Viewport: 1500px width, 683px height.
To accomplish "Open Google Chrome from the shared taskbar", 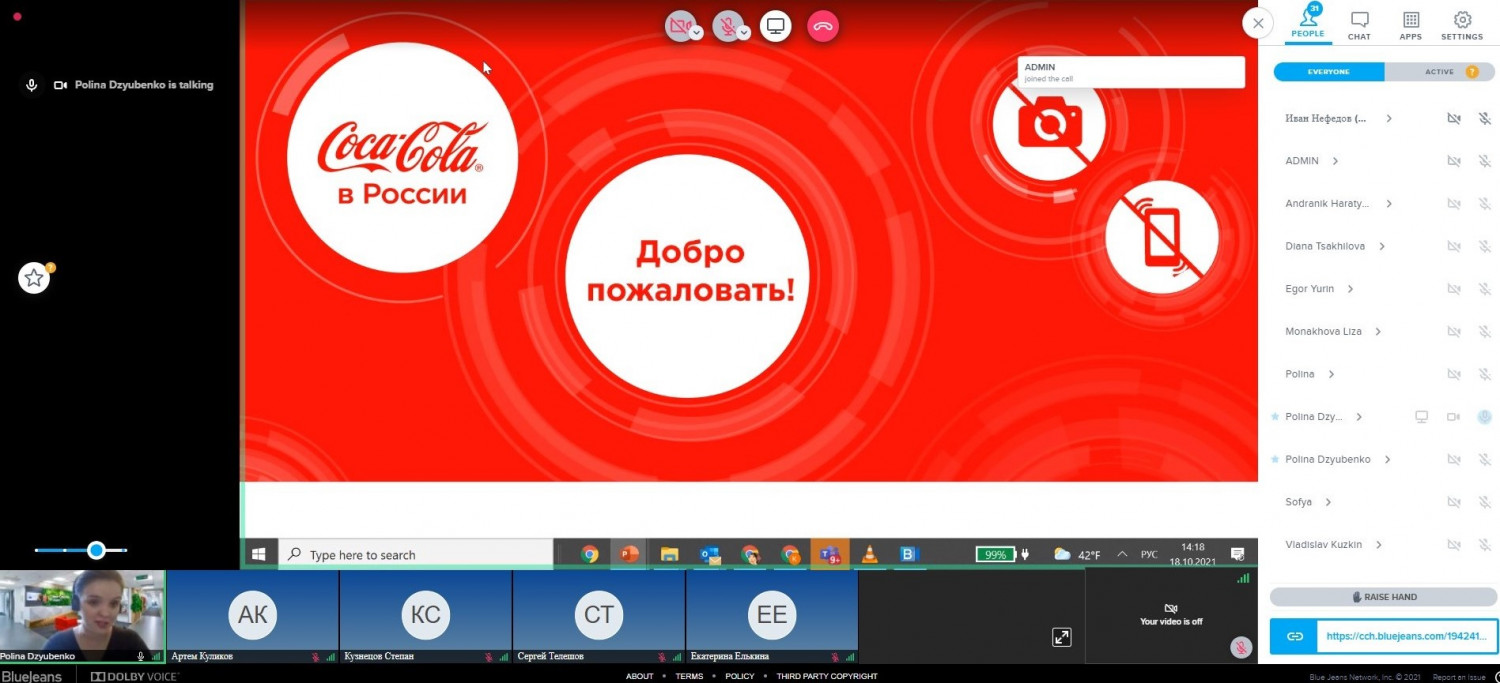I will coord(590,554).
